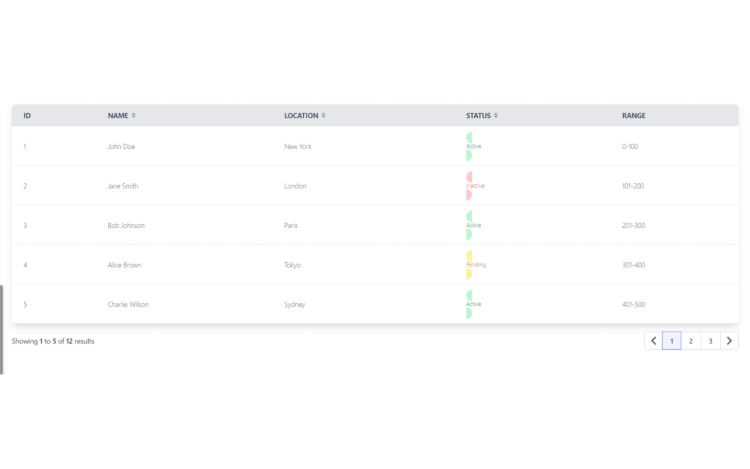Click Alice Brown's Pending status badge
The width and height of the screenshot is (750, 469).
tap(475, 265)
